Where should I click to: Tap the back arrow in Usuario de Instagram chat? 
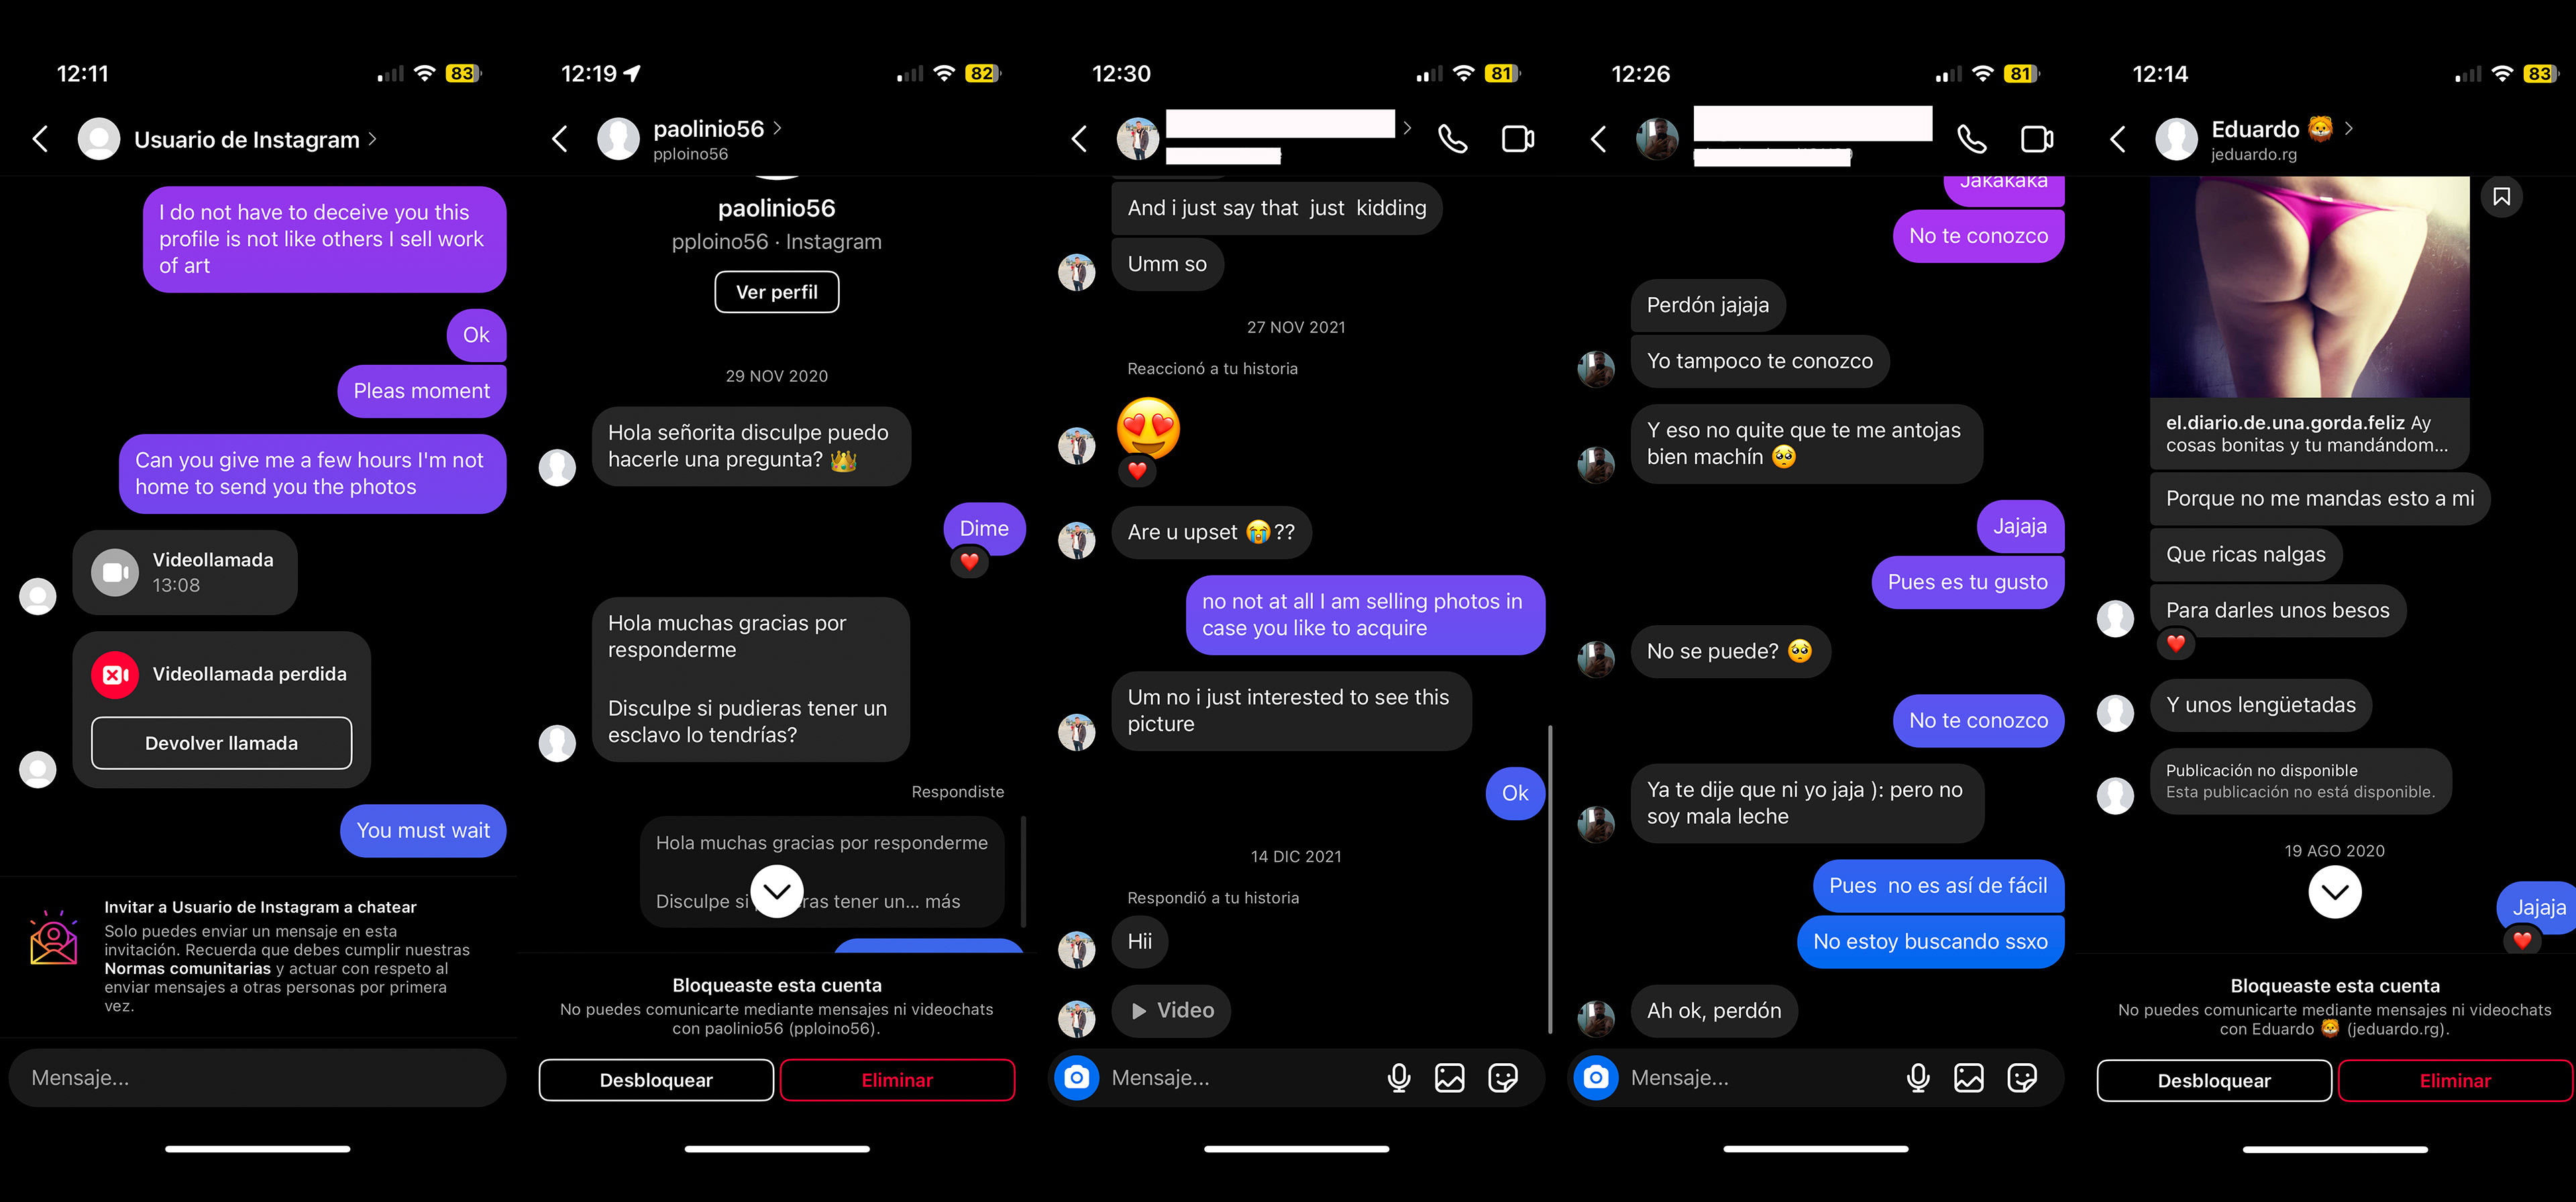40,139
